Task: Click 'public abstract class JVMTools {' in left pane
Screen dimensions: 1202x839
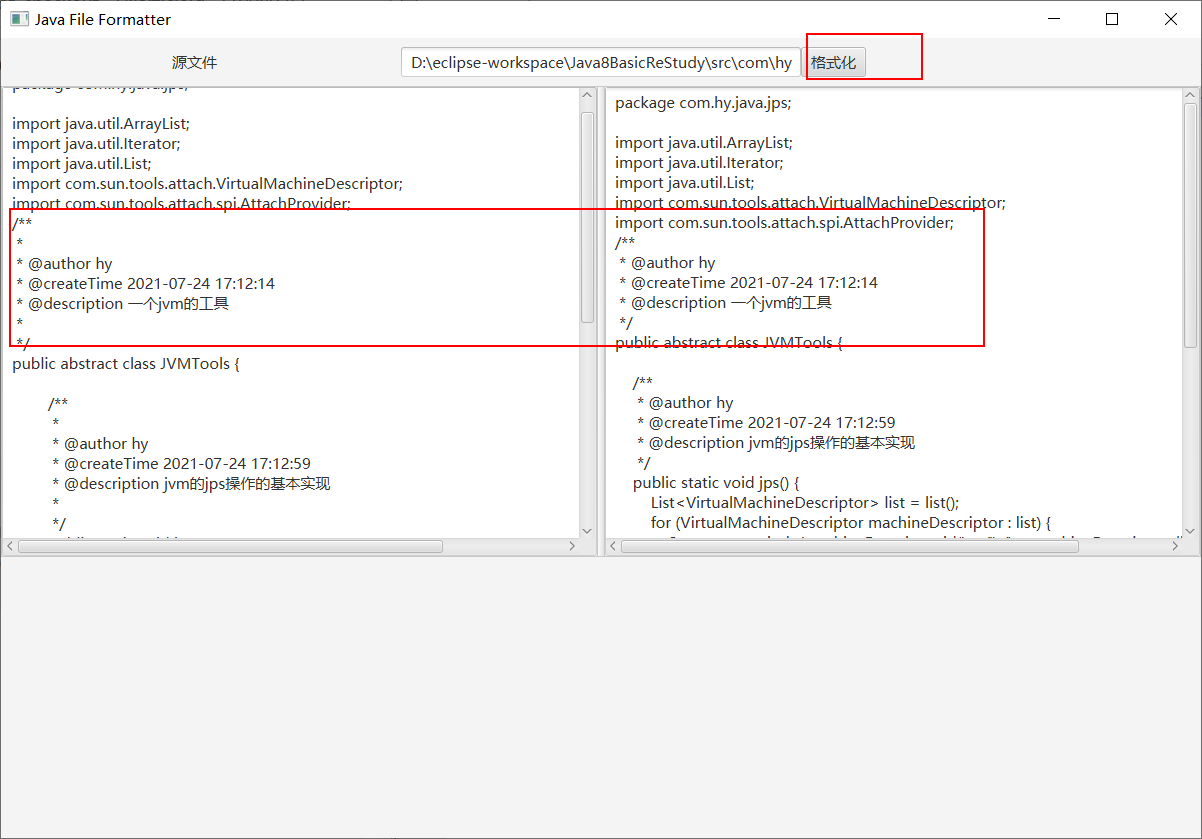Action: (126, 363)
